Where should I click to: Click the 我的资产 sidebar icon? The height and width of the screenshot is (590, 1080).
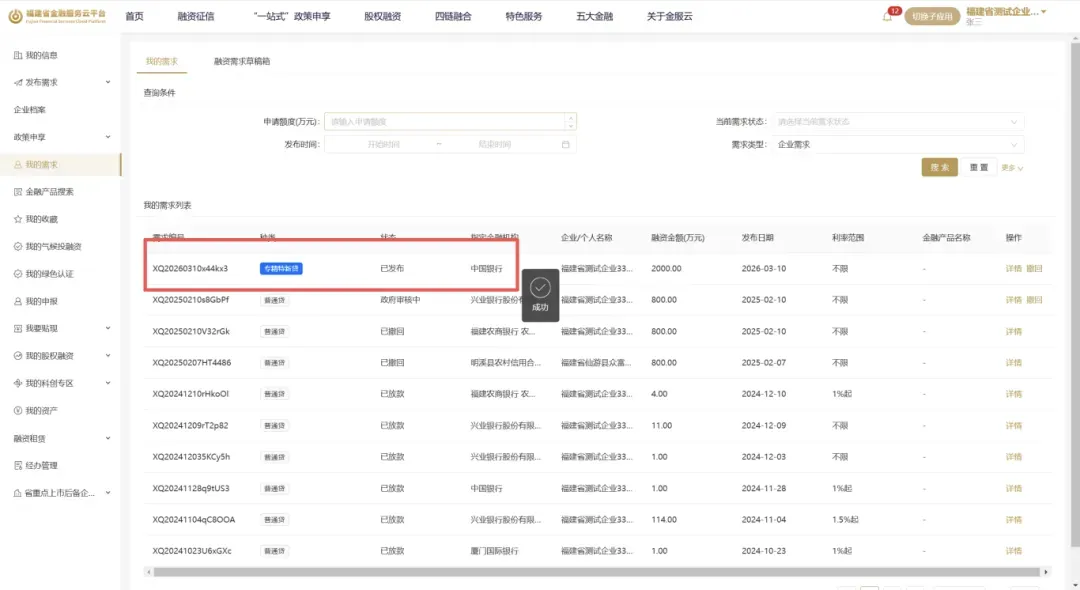18,410
